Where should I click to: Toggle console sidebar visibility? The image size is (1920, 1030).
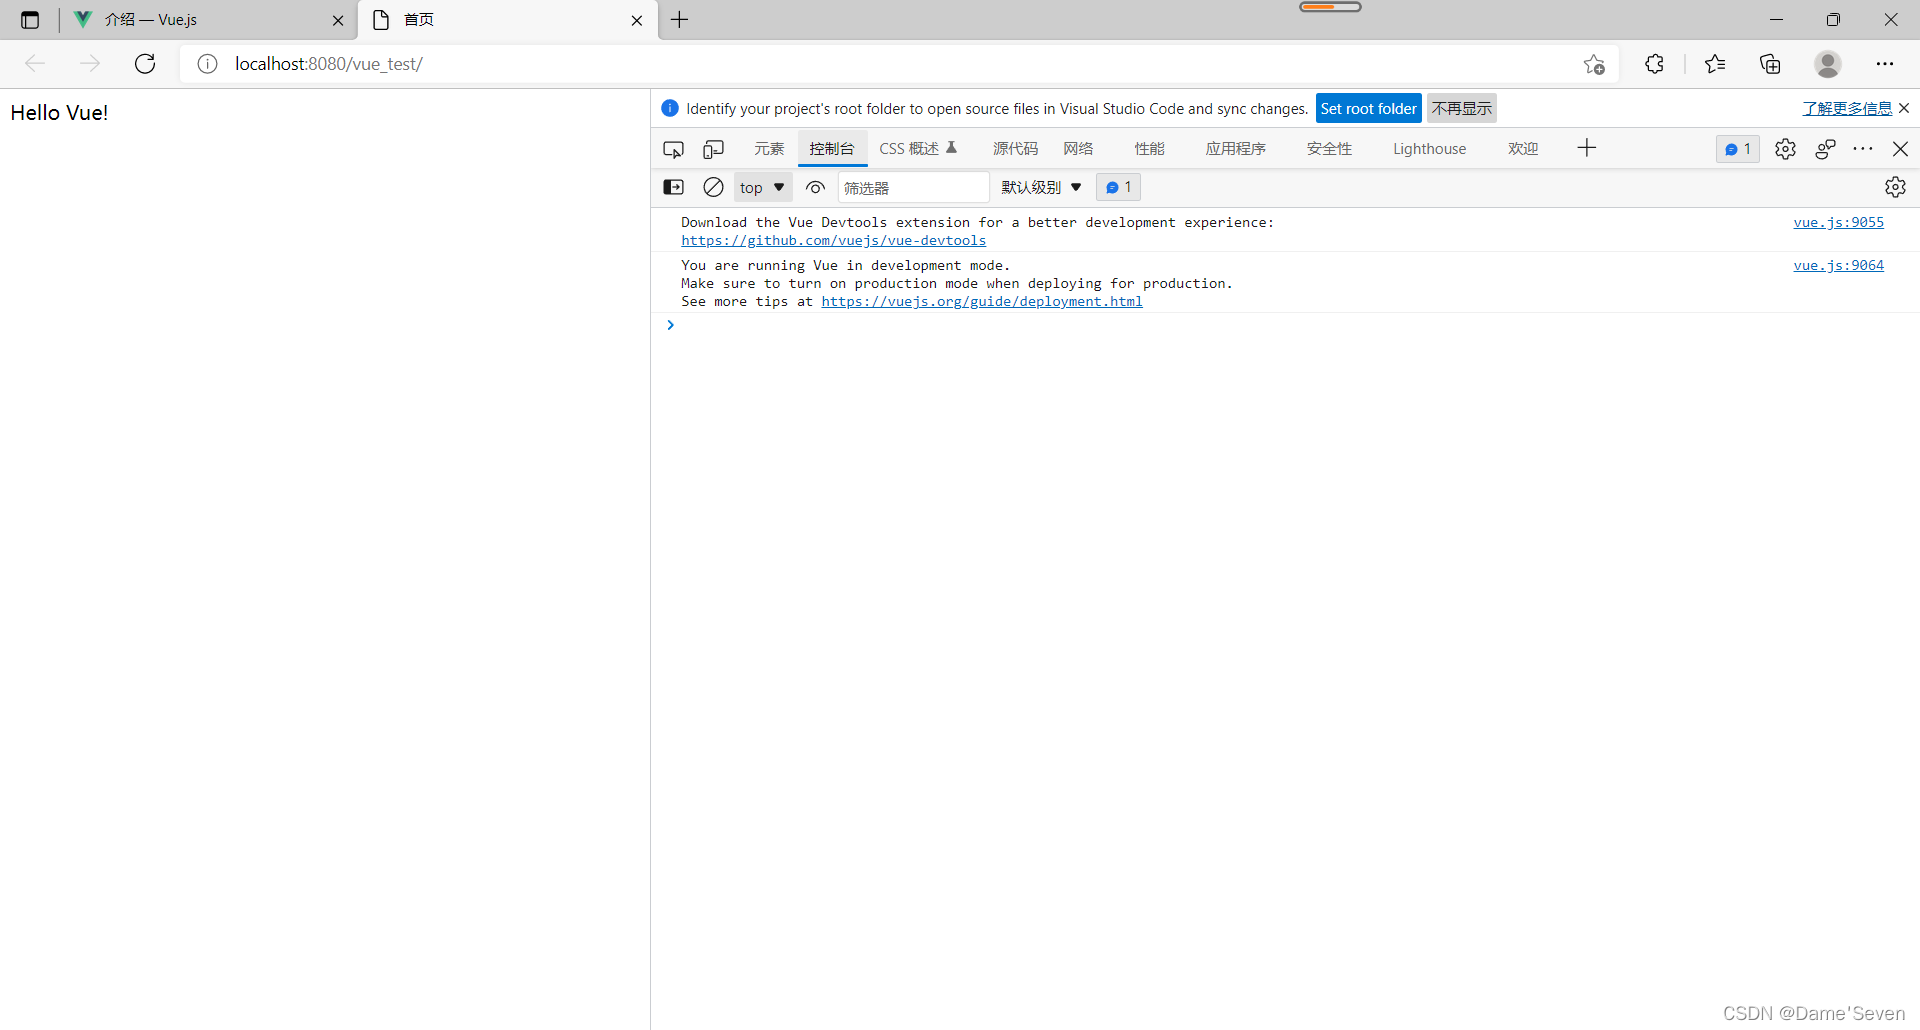pyautogui.click(x=674, y=187)
